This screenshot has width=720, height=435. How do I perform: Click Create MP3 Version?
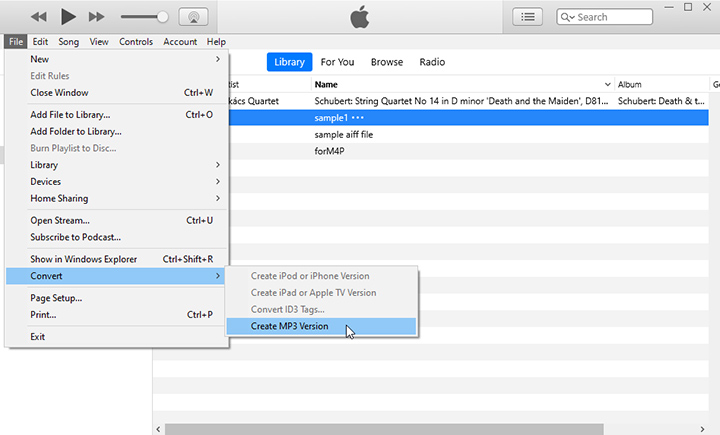pos(321,326)
